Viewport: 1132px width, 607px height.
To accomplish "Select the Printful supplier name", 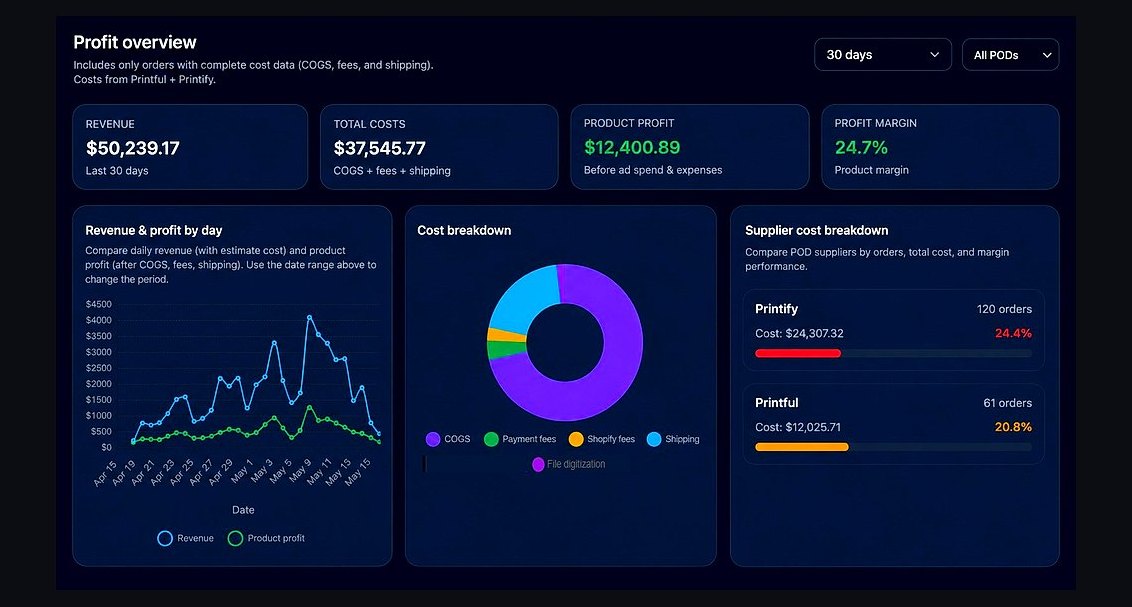I will pos(776,403).
